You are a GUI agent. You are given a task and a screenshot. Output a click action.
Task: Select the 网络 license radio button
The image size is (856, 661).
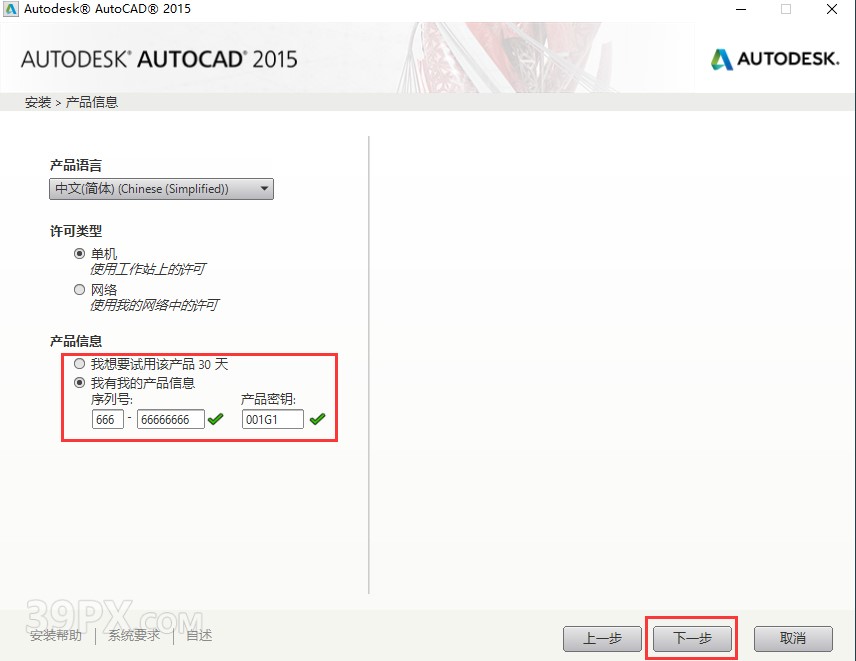(x=79, y=289)
